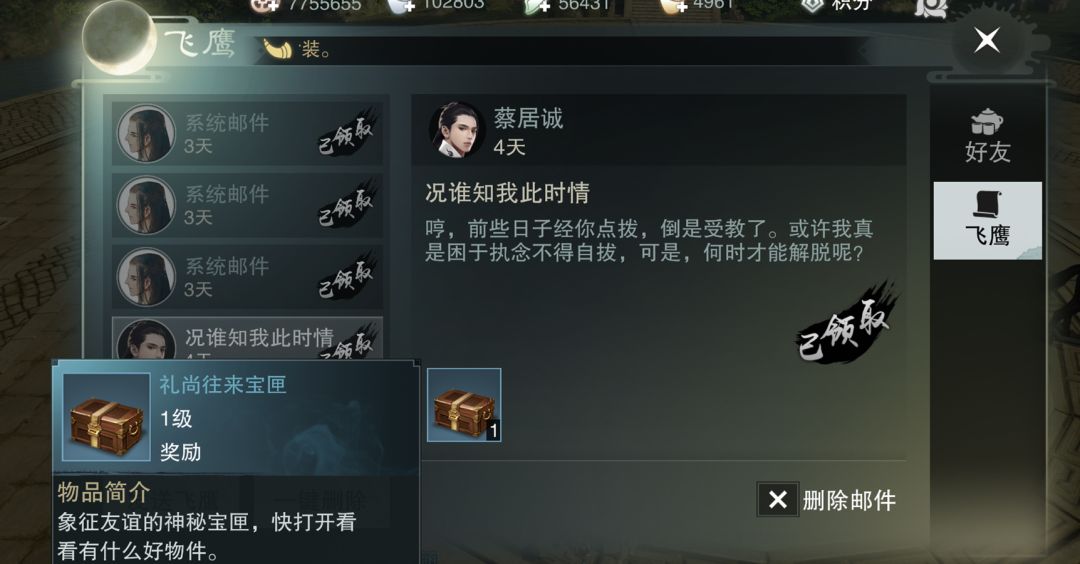Click 蔡居诚 sender portrait in mail header
The width and height of the screenshot is (1080, 564).
(x=456, y=129)
